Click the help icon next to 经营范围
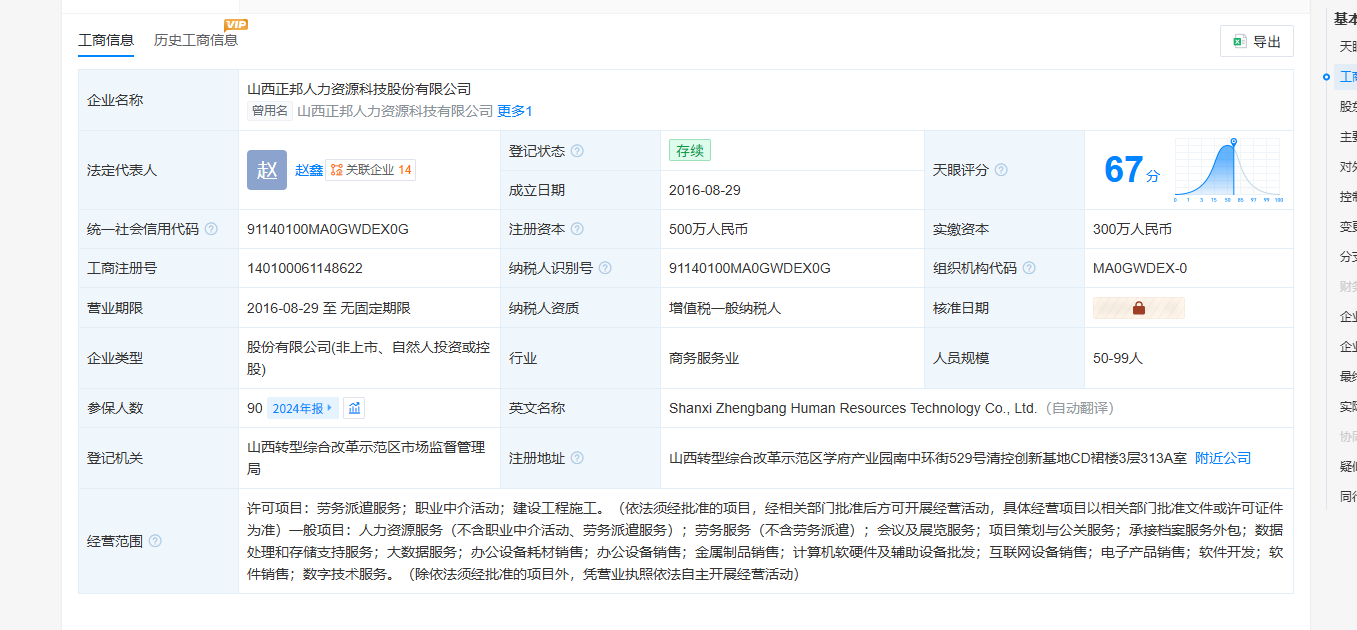Screen dimensions: 1357x630 point(155,542)
